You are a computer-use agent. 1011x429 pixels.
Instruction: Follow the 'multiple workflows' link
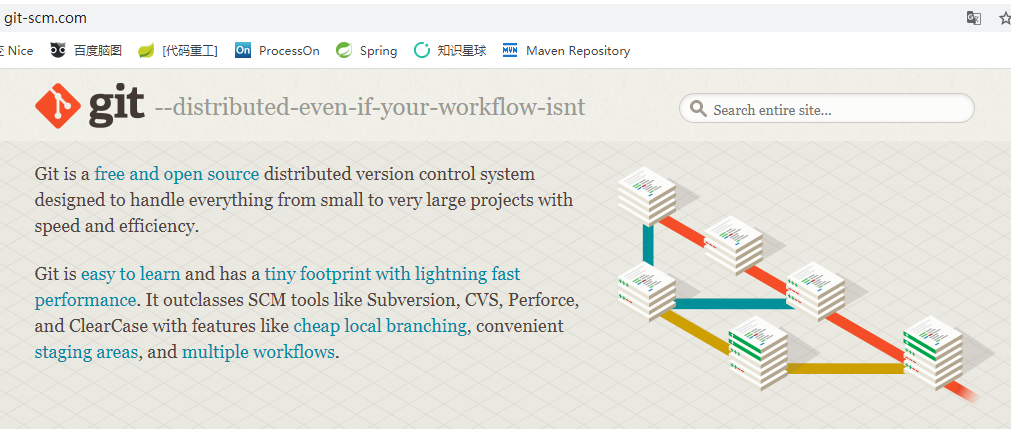tap(258, 352)
